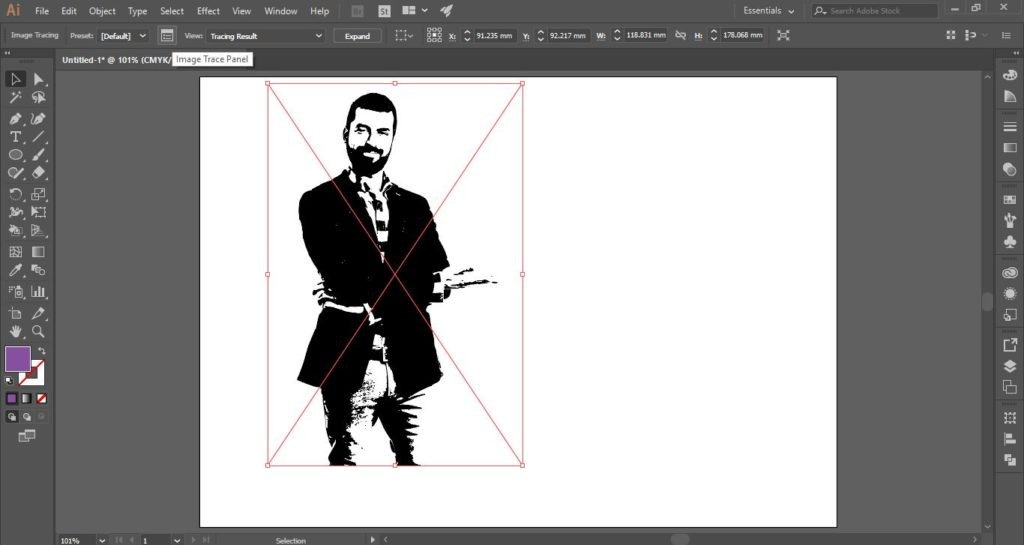Reset default fill and stroke
The image size is (1024, 545).
coord(9,381)
